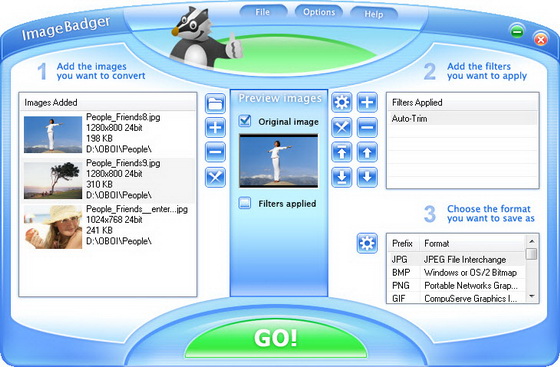Screen dimensions: 560x367
Task: Remove selected filter with the filters minus icon
Action: pos(367,127)
